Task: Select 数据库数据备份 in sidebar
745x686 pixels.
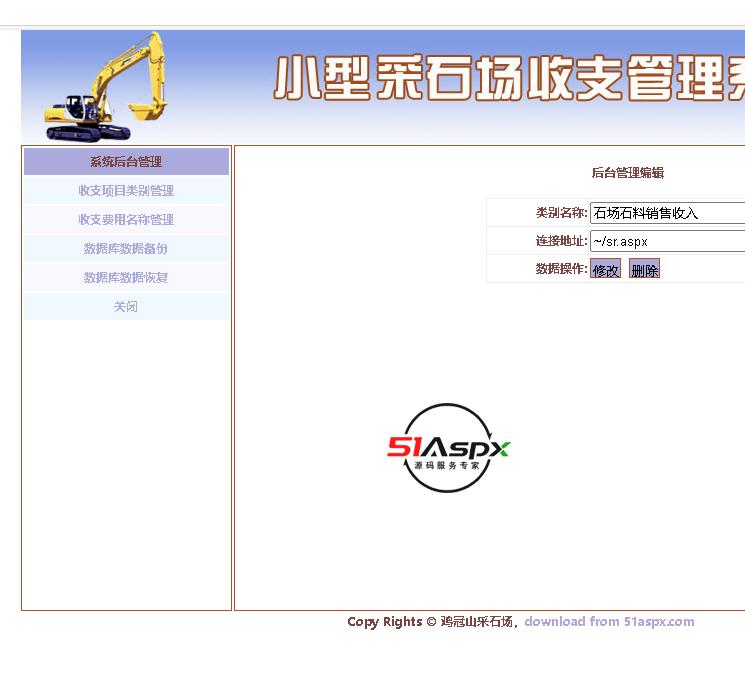Action: [x=126, y=248]
